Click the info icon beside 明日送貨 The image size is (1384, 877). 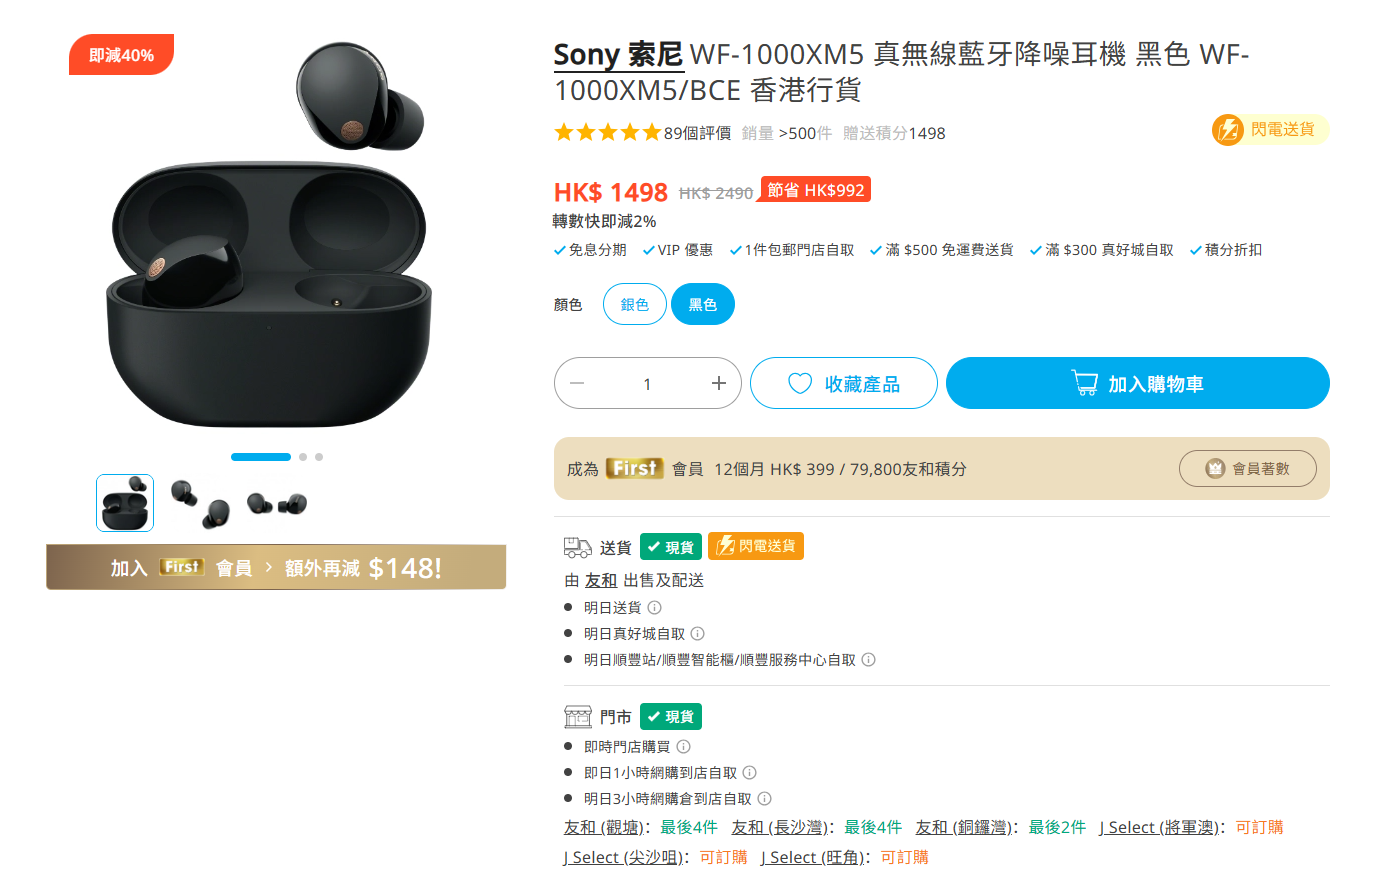[654, 607]
